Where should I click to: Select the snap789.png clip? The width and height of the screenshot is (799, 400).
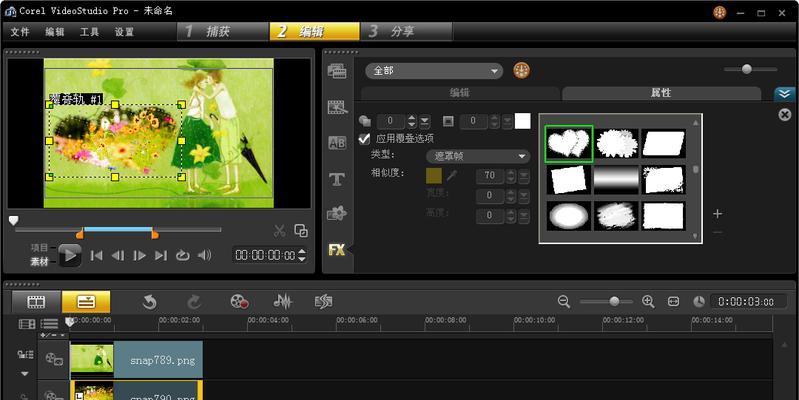pyautogui.click(x=136, y=360)
